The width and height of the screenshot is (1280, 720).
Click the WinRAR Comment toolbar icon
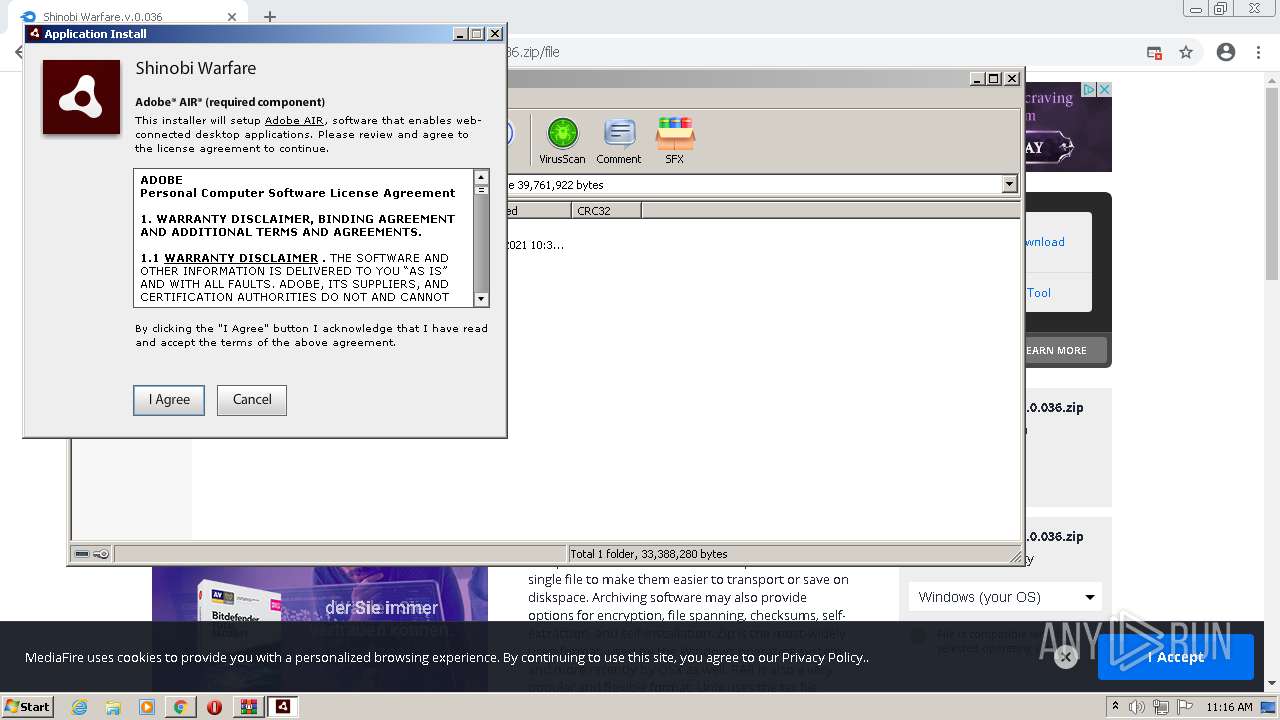619,141
